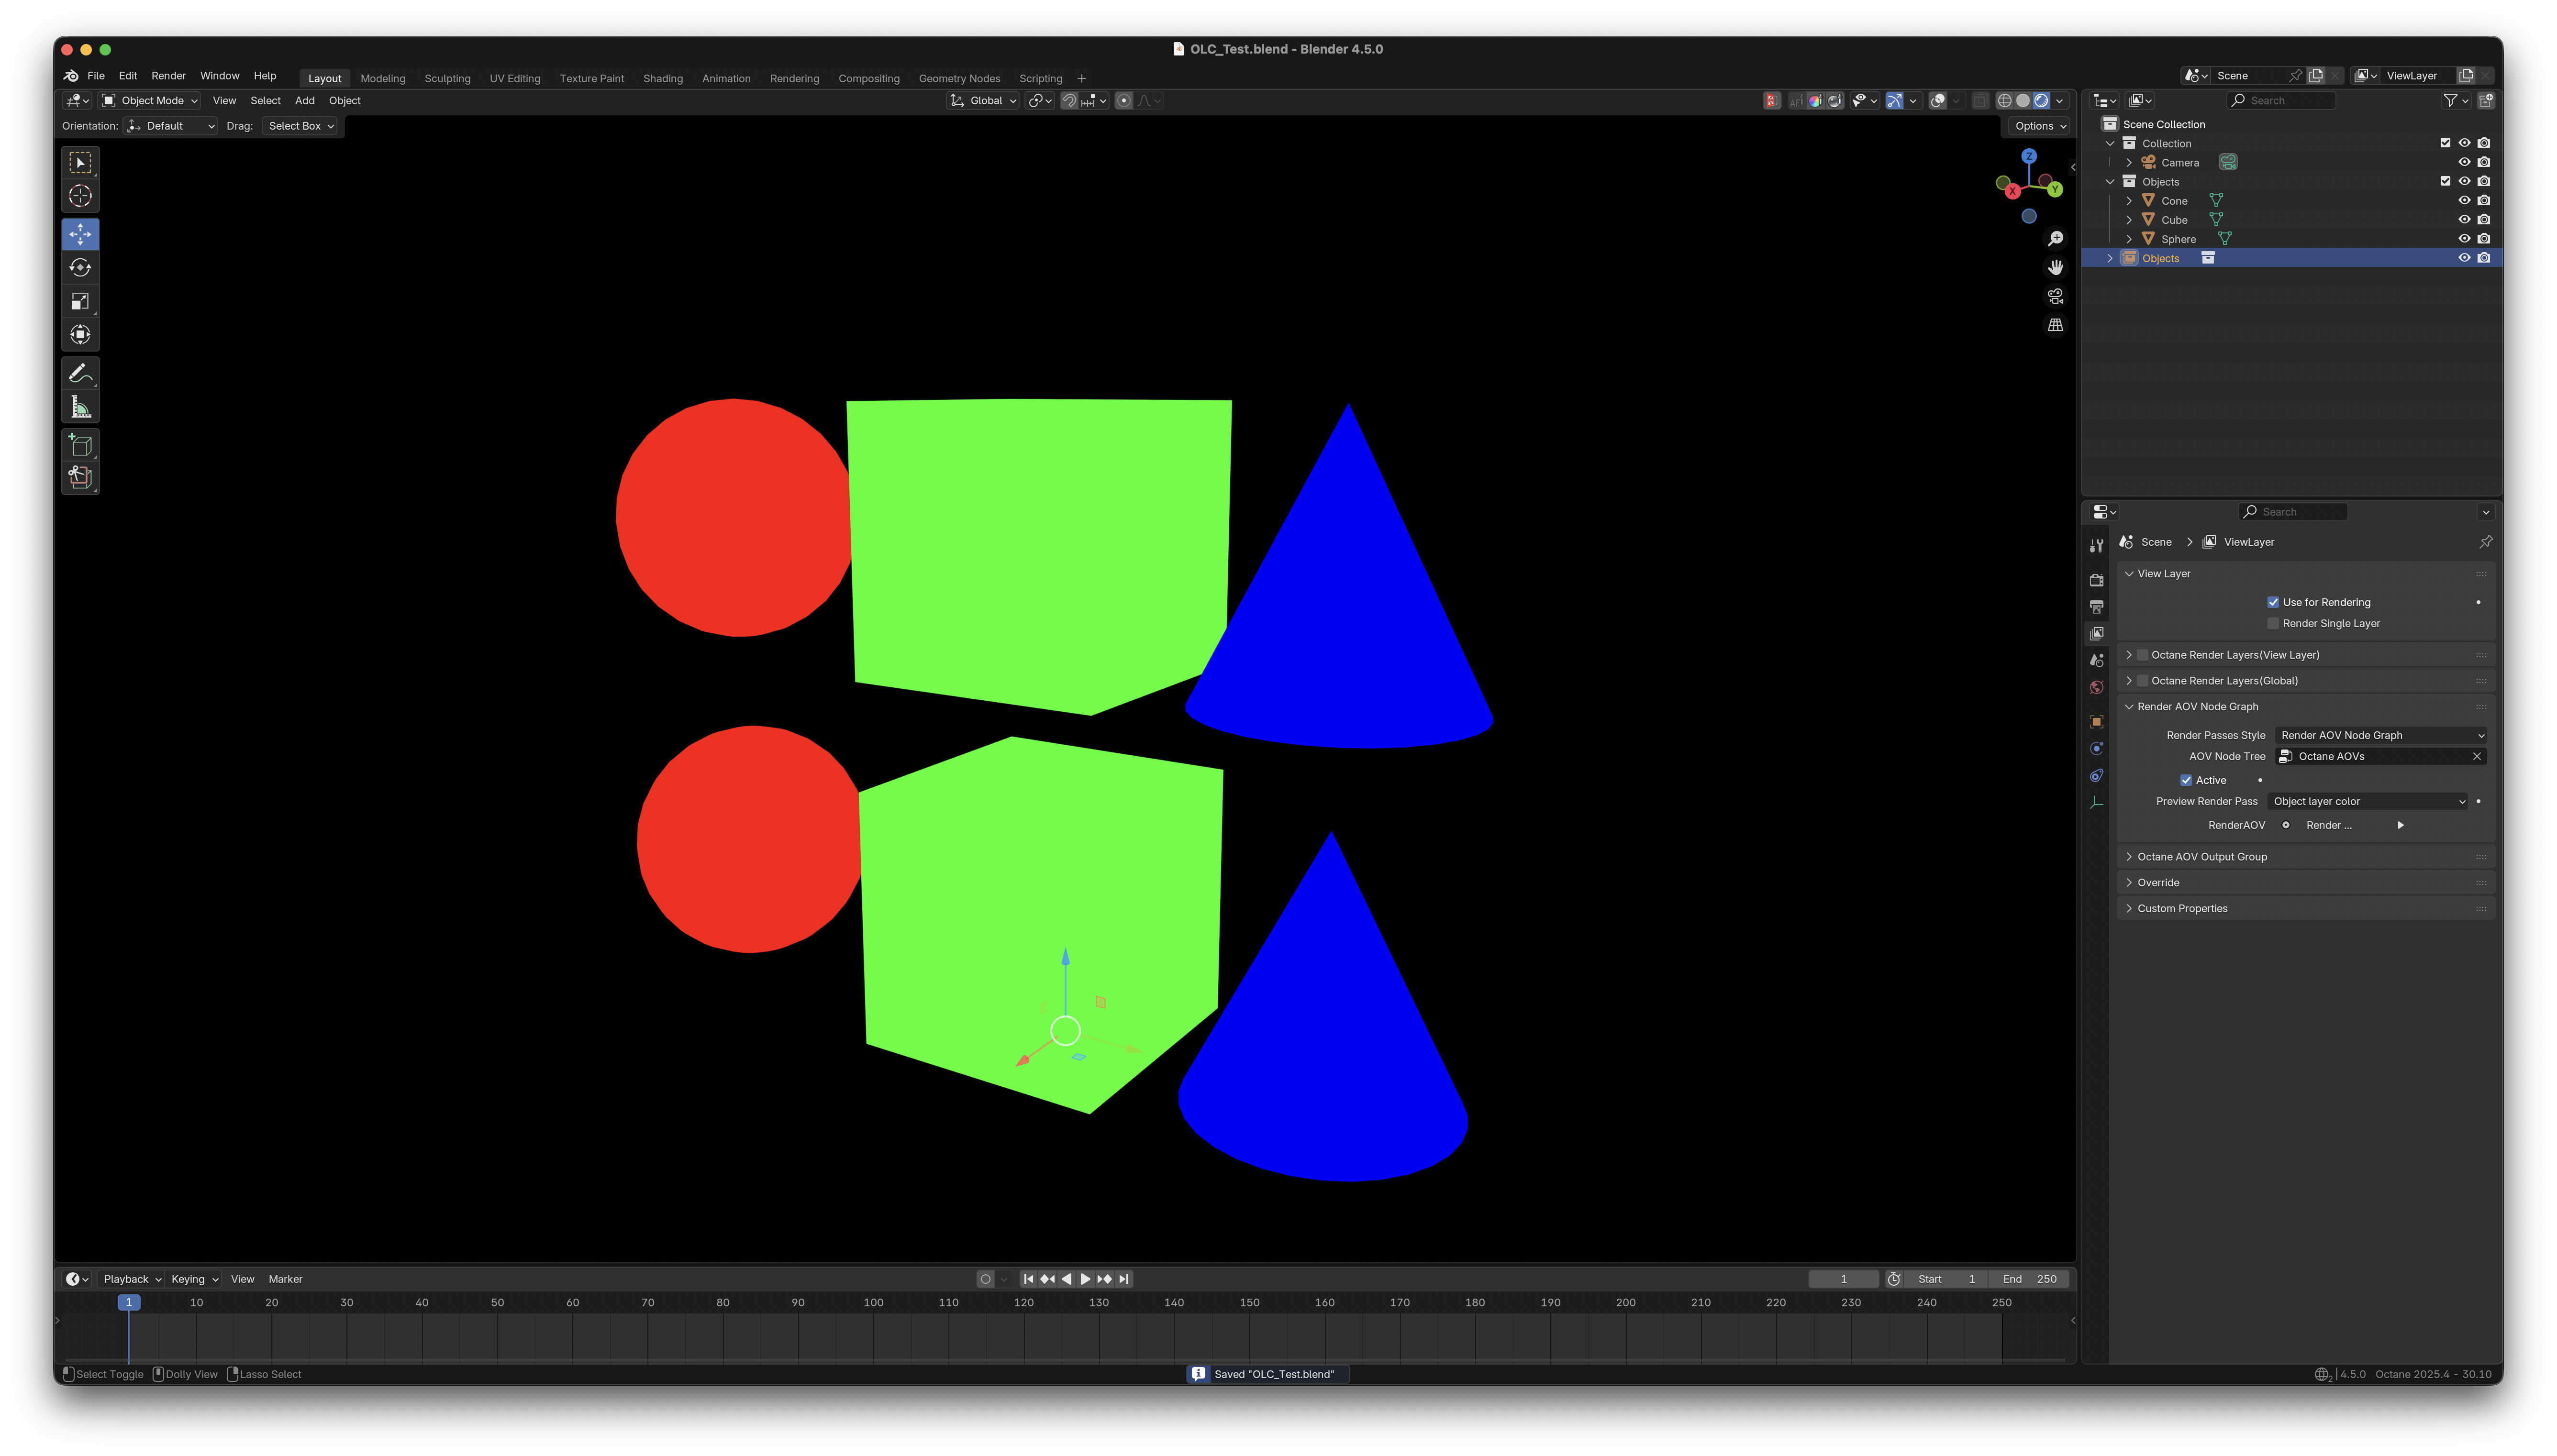Click the Blender logo menu icon

point(71,76)
